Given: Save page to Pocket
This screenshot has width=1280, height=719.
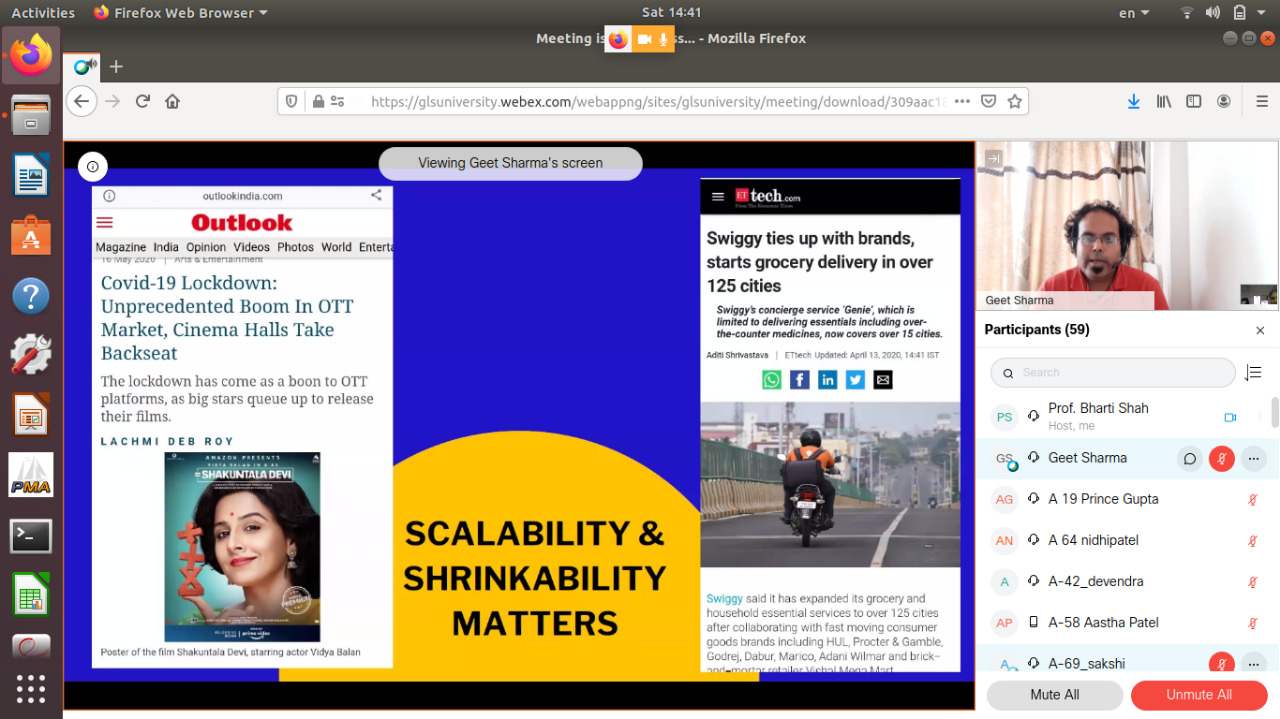Looking at the screenshot, I should 988,101.
